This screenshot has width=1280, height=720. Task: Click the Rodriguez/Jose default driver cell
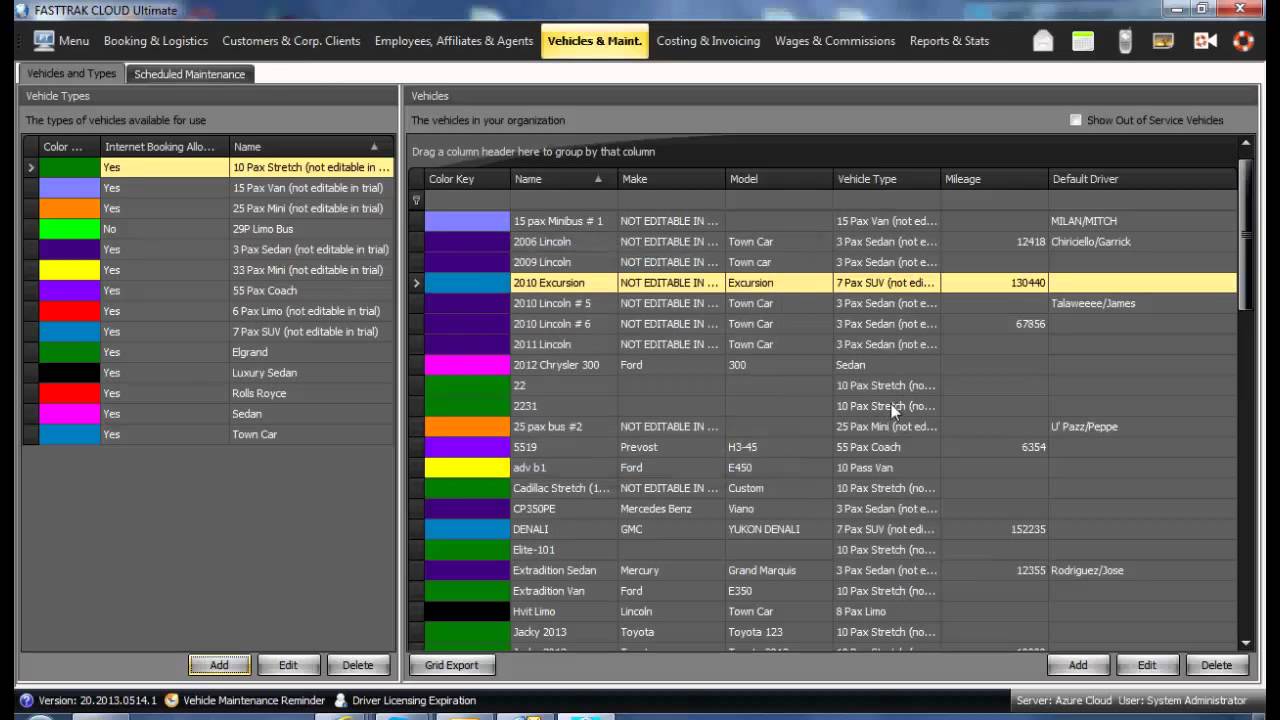(x=1142, y=570)
